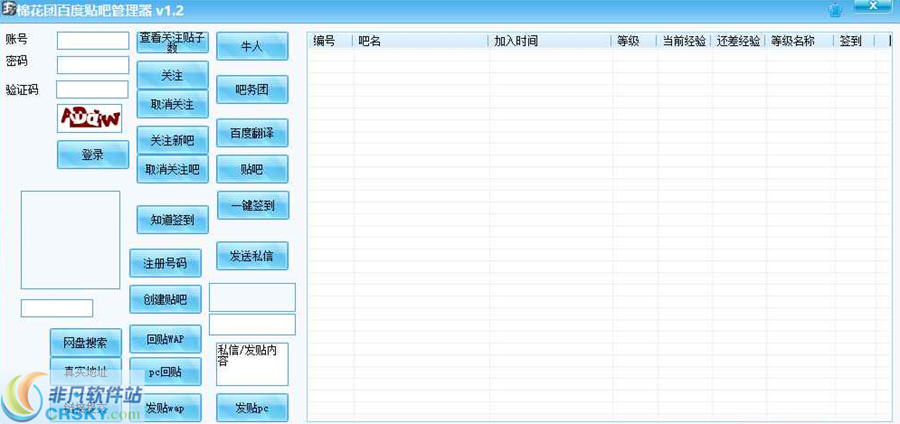Sort by the 编号 column header
This screenshot has height=424, width=900.
click(331, 41)
